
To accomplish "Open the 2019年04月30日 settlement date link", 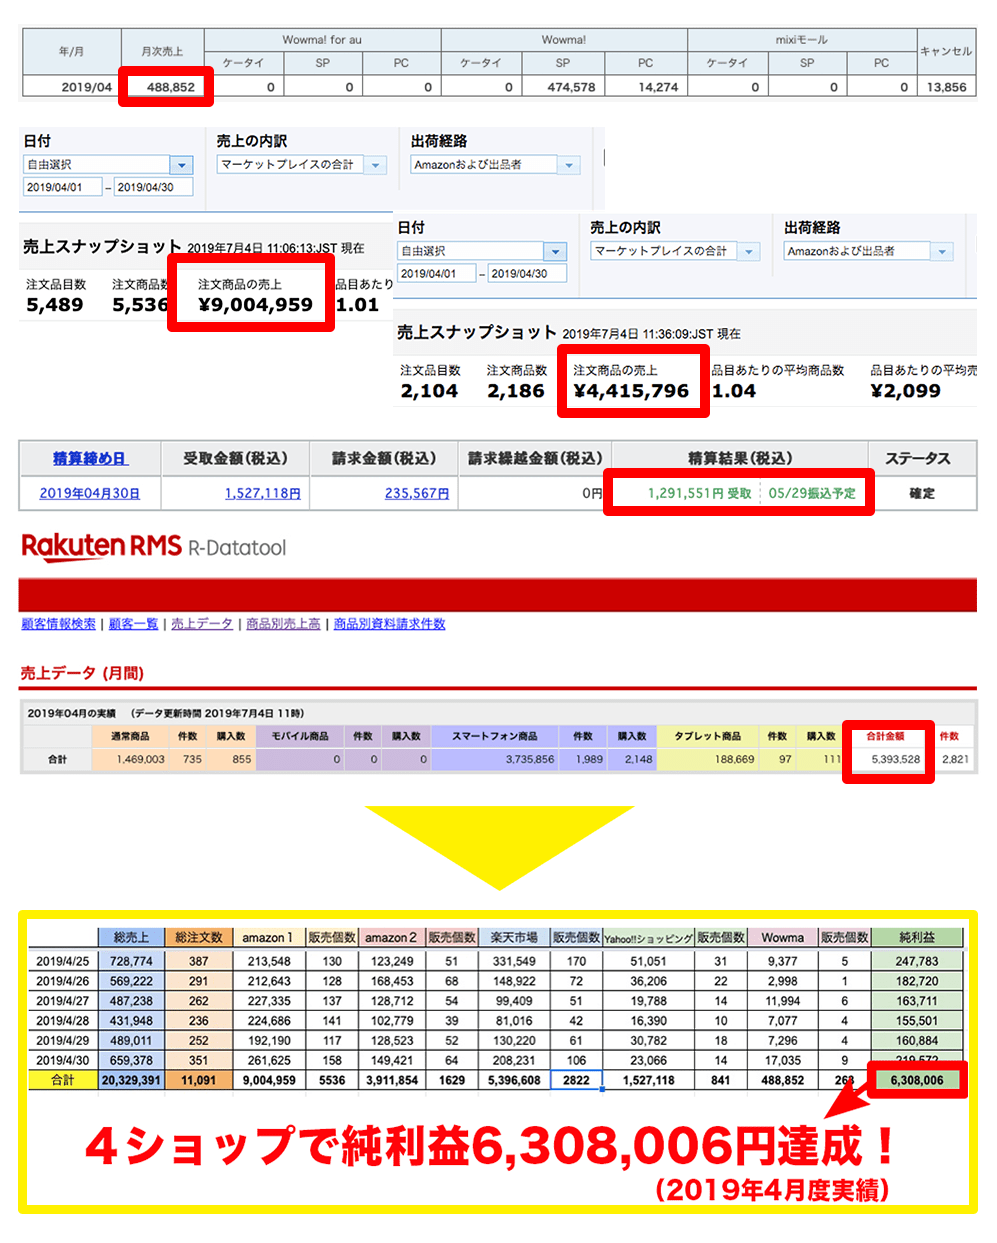I will (90, 493).
